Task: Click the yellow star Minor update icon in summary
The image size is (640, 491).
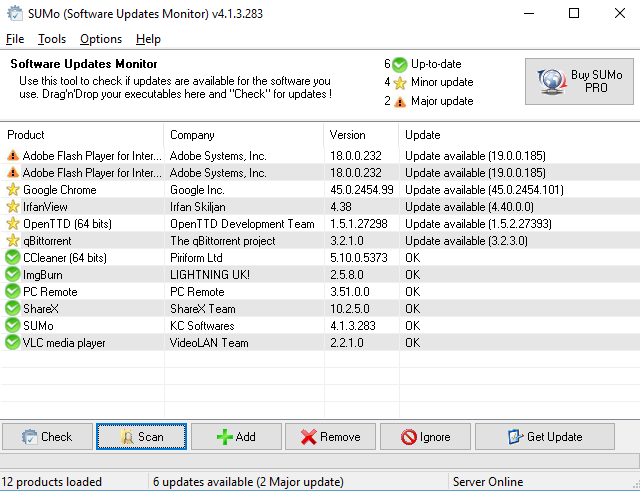Action: pos(400,83)
